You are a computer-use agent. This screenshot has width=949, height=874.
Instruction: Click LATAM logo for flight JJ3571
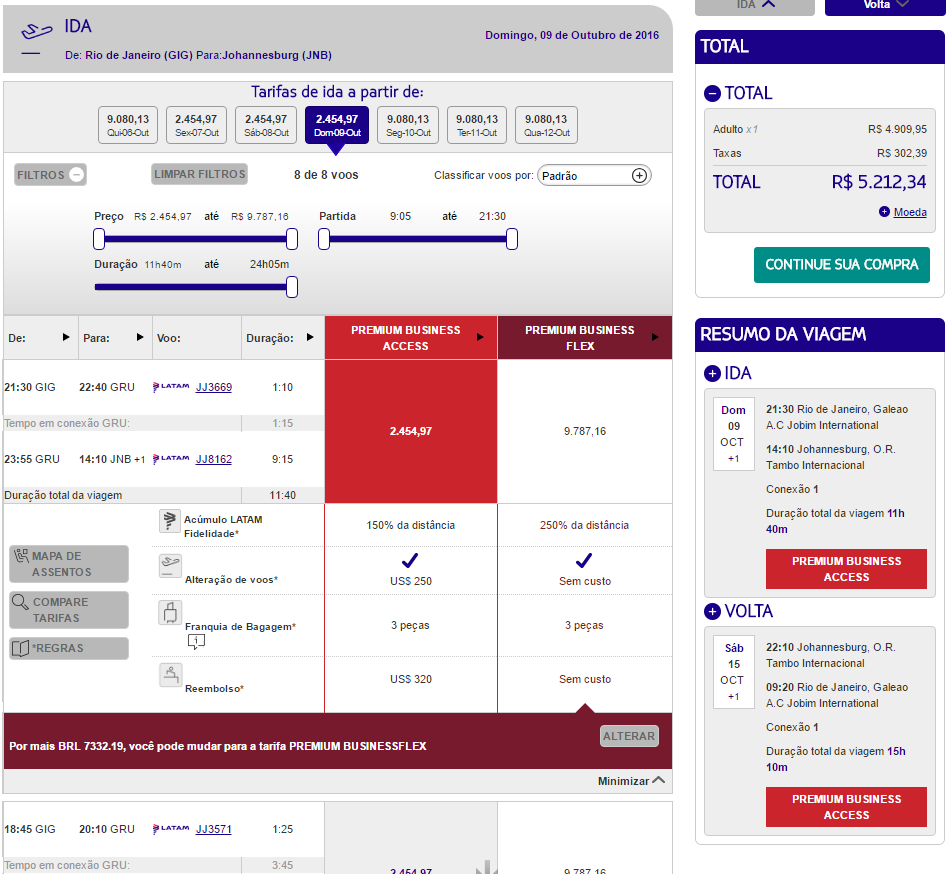tap(171, 829)
